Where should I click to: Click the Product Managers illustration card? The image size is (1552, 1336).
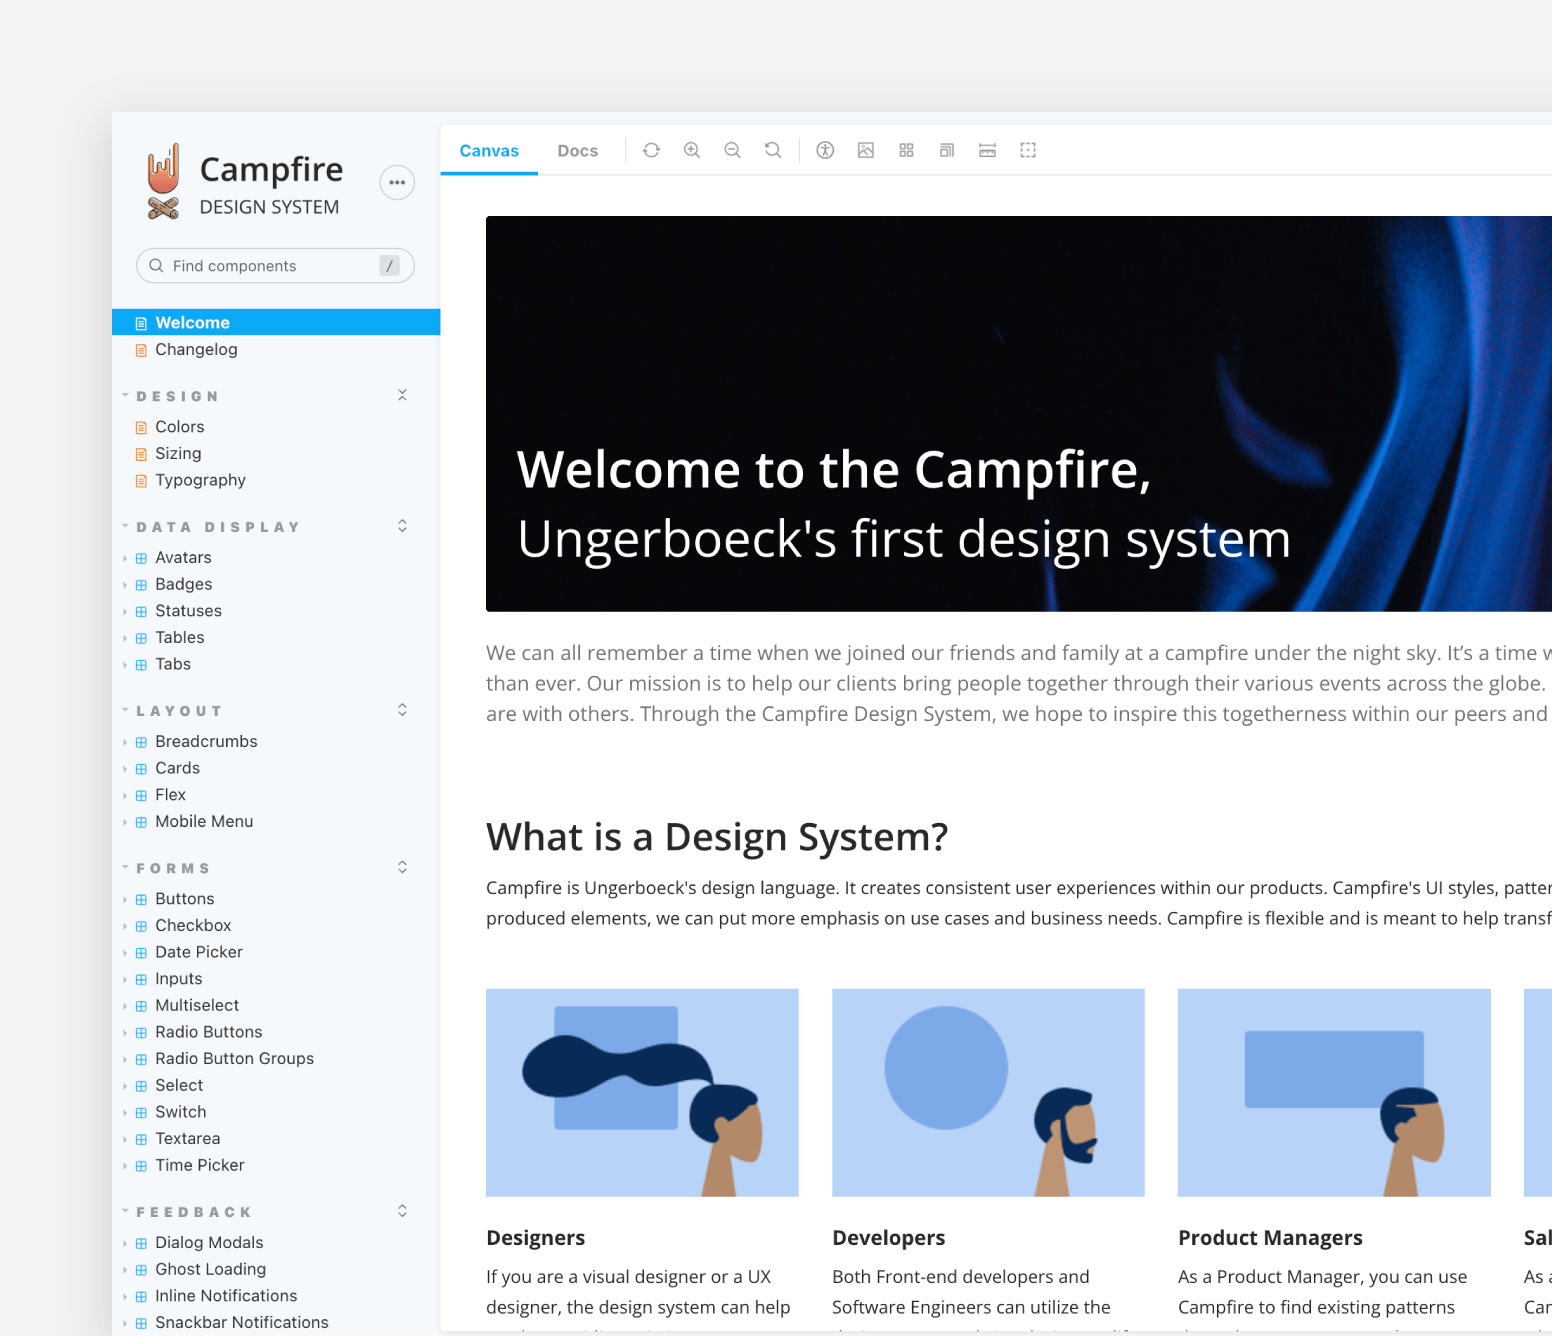[1334, 1092]
